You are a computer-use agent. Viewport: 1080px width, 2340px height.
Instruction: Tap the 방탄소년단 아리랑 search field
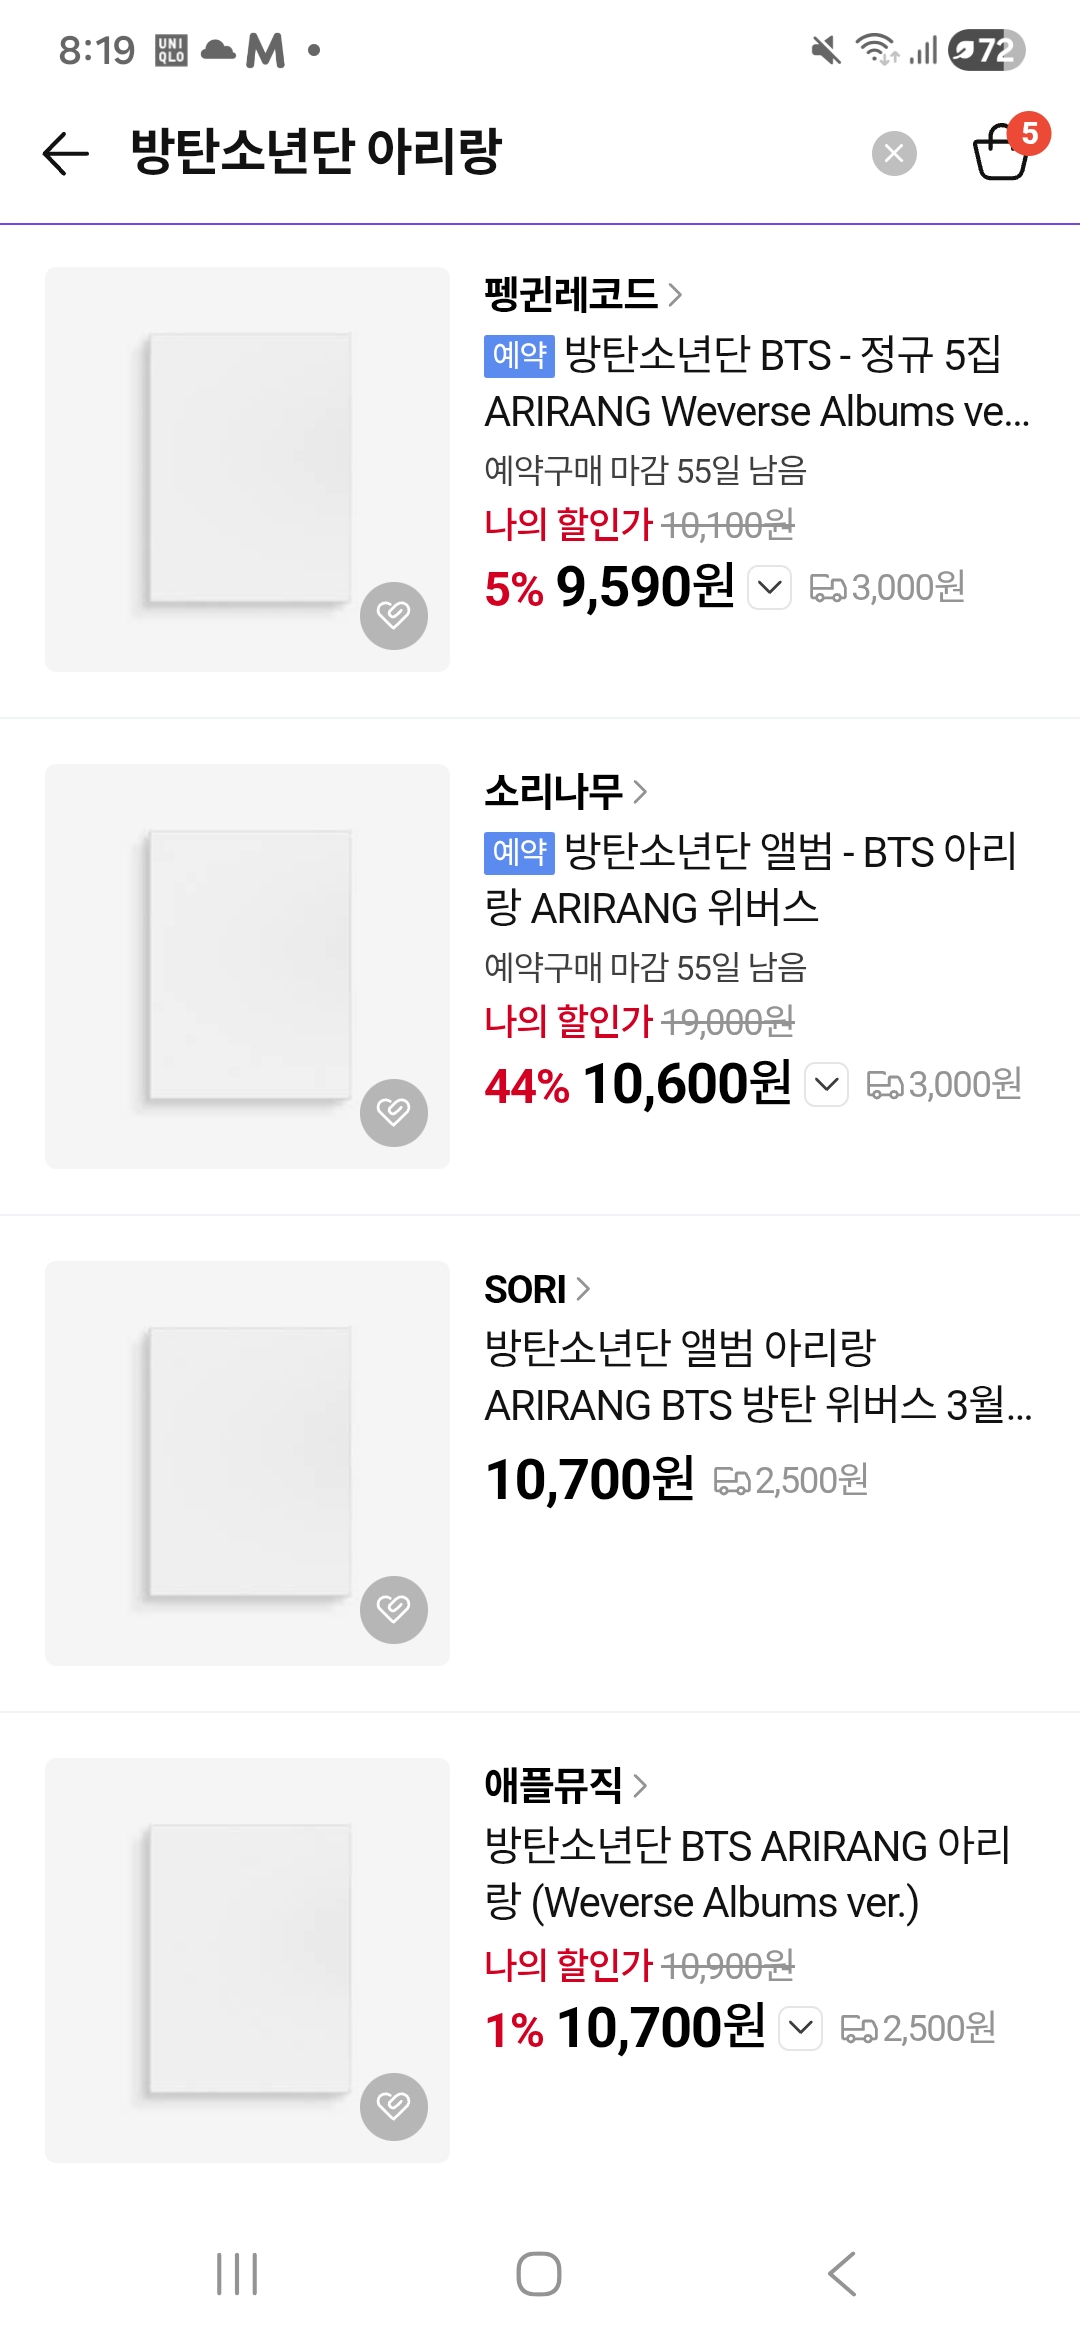point(490,152)
